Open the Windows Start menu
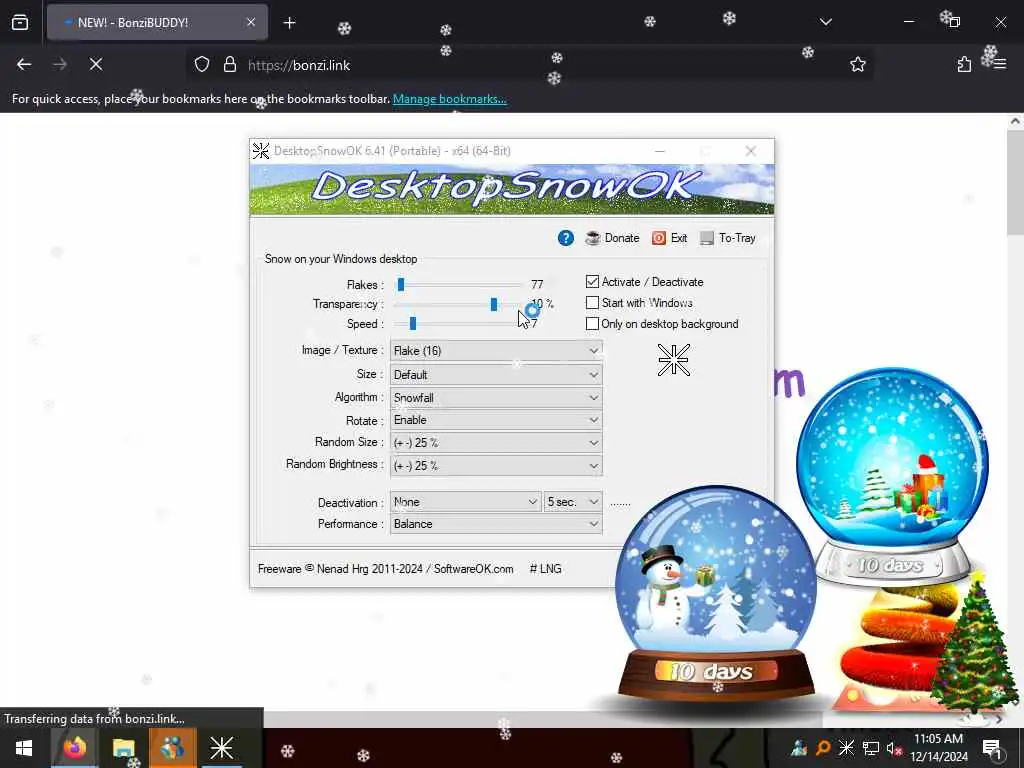1024x768 pixels. click(x=24, y=748)
